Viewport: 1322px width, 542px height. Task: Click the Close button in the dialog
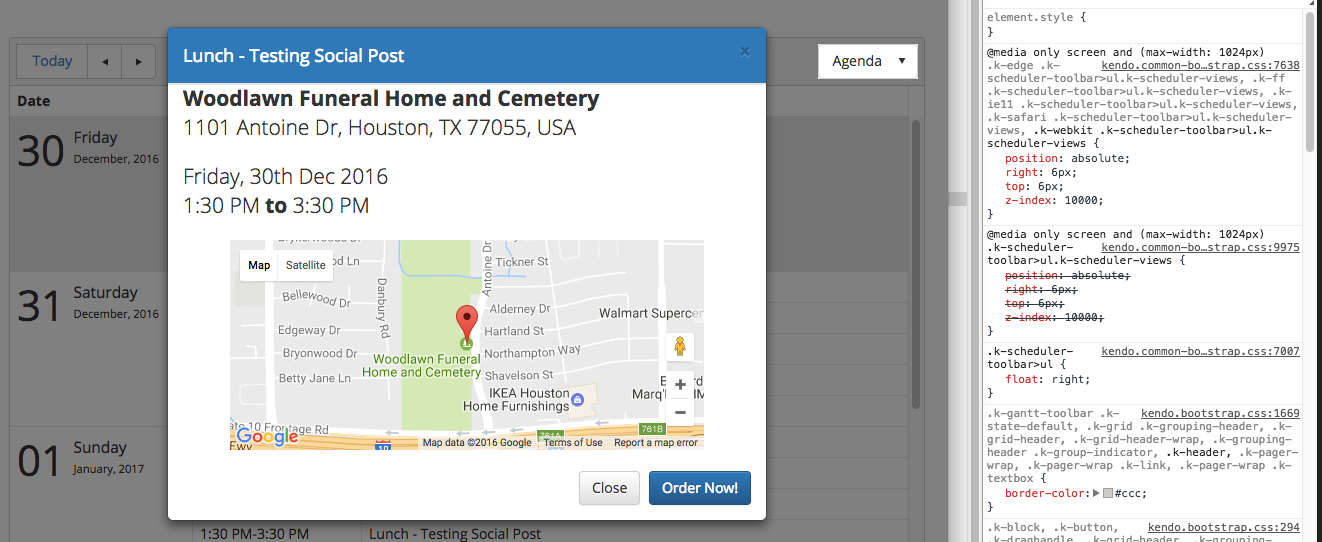pyautogui.click(x=609, y=488)
